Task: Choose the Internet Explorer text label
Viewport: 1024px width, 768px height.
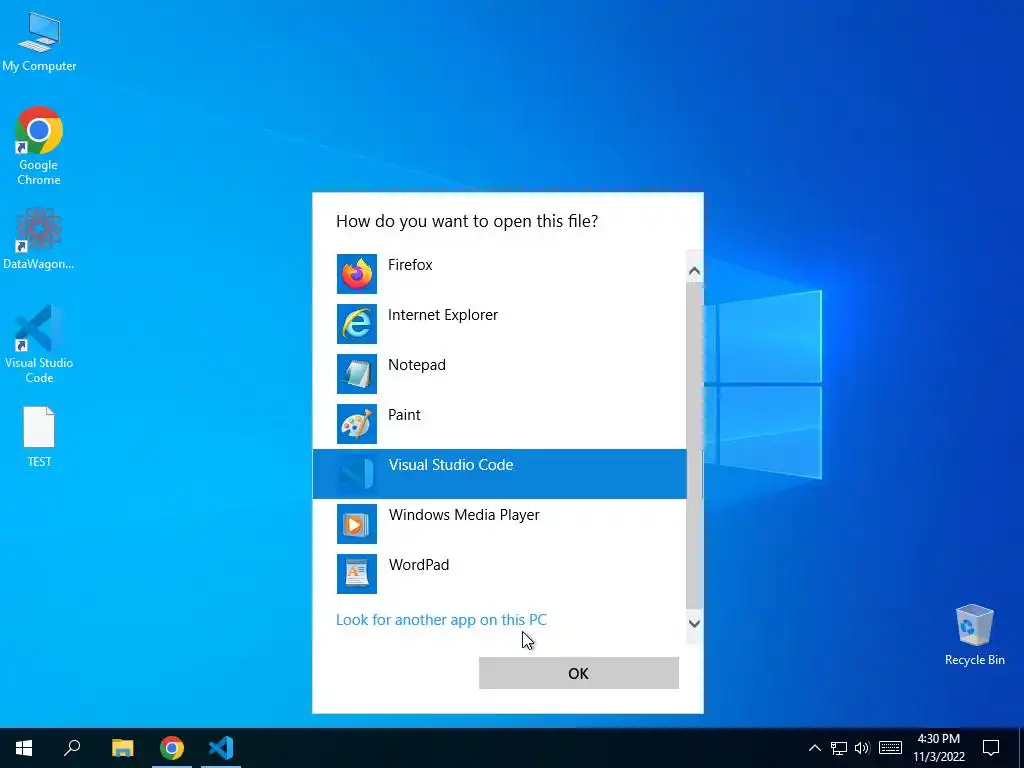Action: [443, 315]
